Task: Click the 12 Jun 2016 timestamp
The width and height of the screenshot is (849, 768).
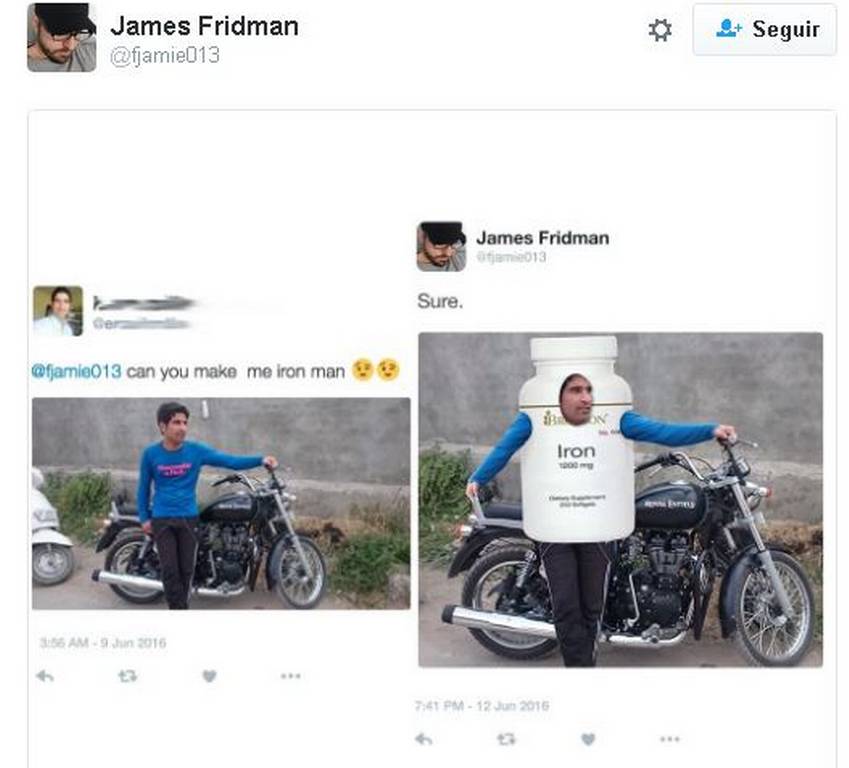Action: (482, 706)
